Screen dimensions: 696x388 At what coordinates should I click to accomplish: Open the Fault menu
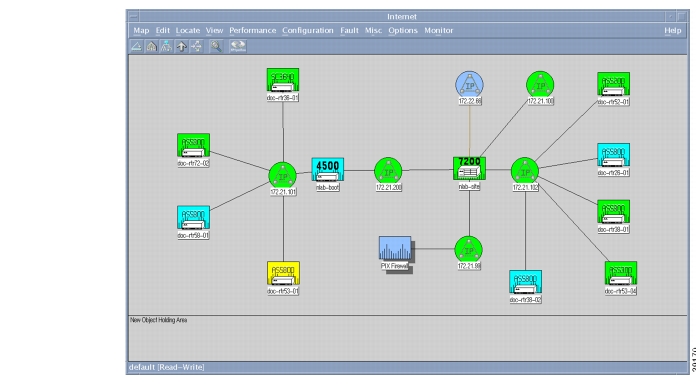tap(349, 31)
